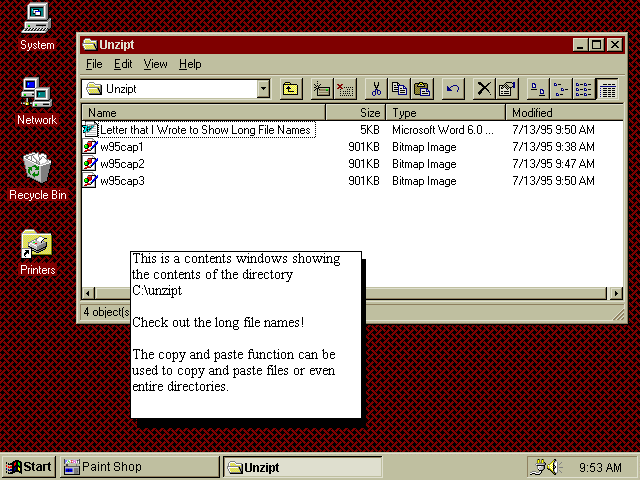Click the speaker volume tray icon
Viewport: 640px width, 480px height.
click(x=555, y=467)
